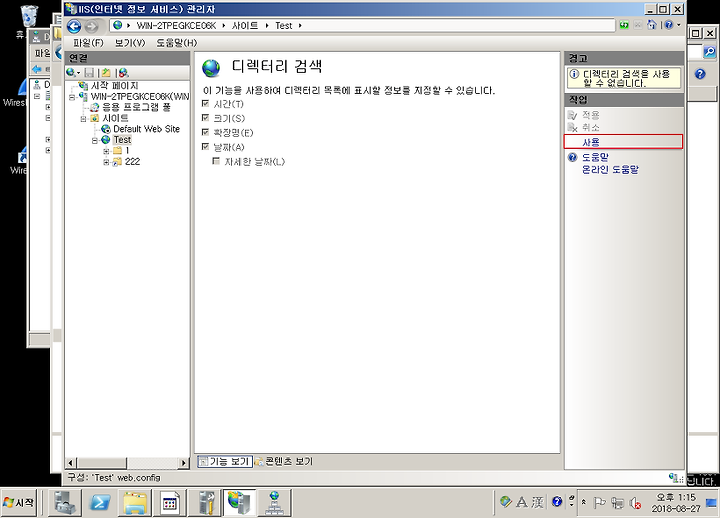Open the 시작 Start button
This screenshot has height=518, width=720.
tap(19, 503)
